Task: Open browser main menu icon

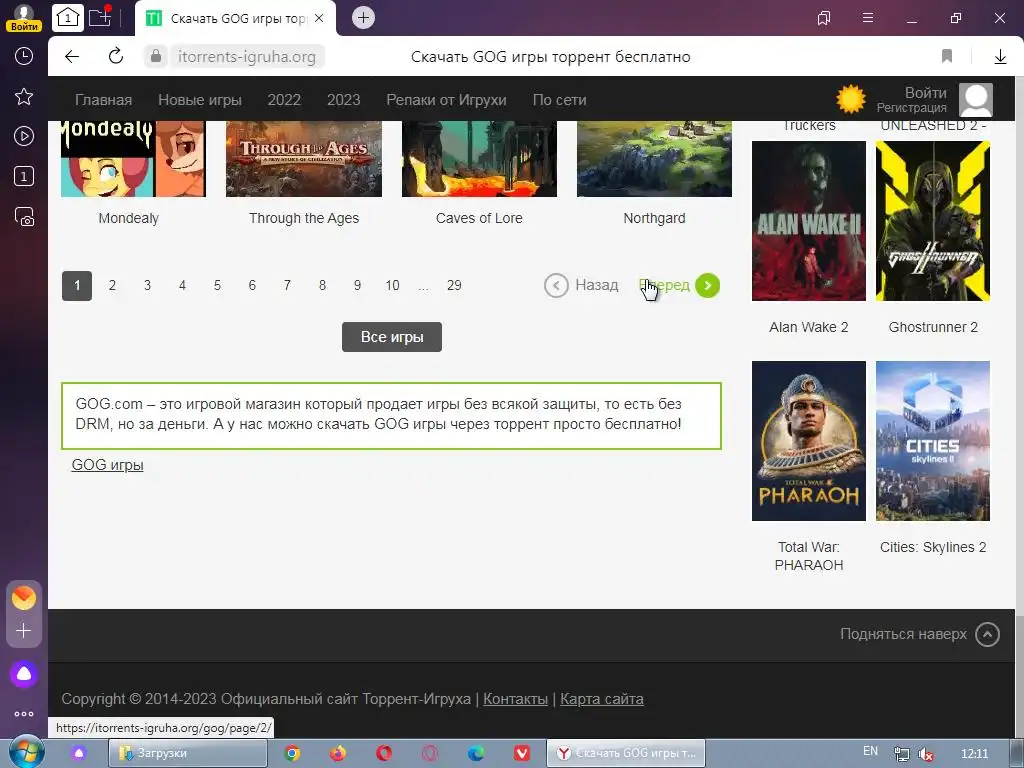Action: 868,18
